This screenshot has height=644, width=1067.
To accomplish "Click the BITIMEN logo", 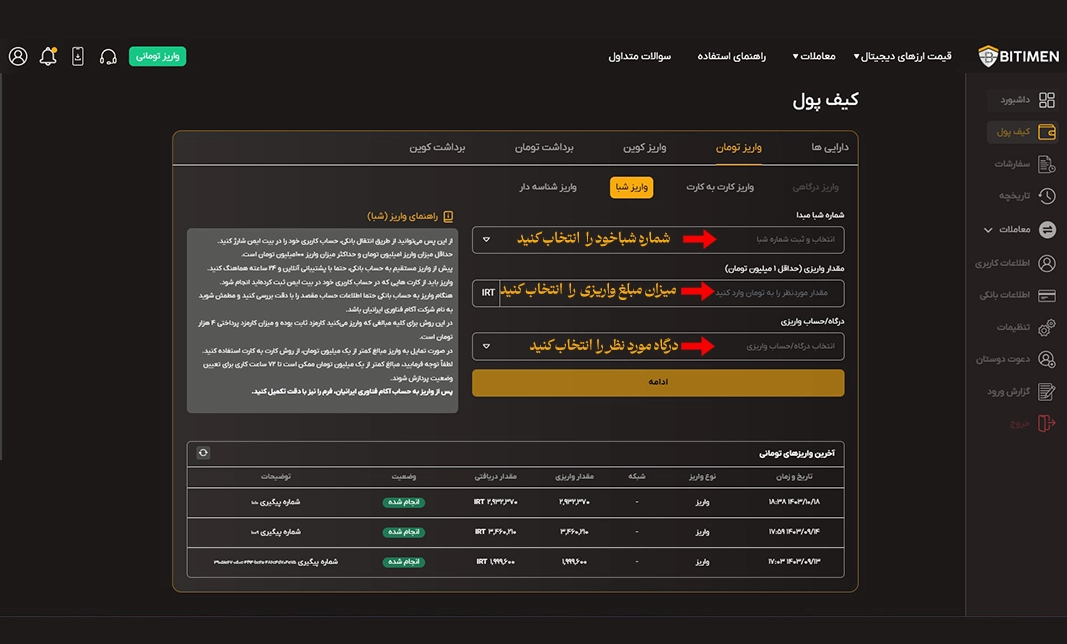I will (1018, 56).
